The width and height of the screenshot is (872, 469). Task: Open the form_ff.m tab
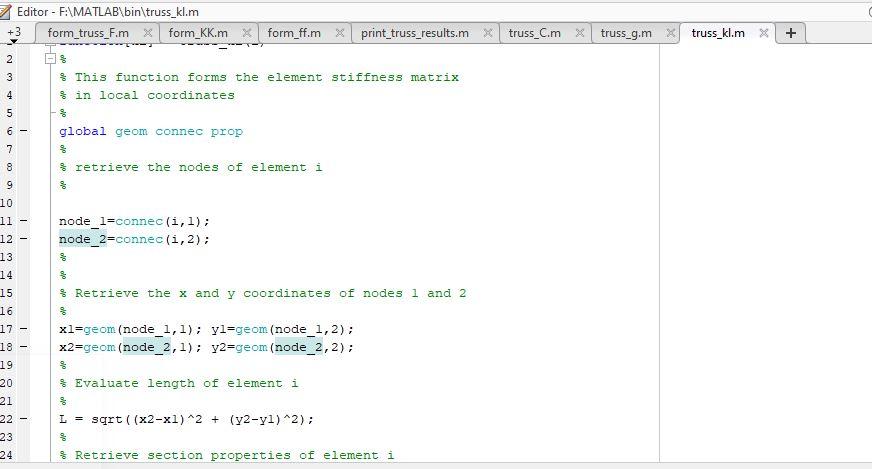click(294, 33)
